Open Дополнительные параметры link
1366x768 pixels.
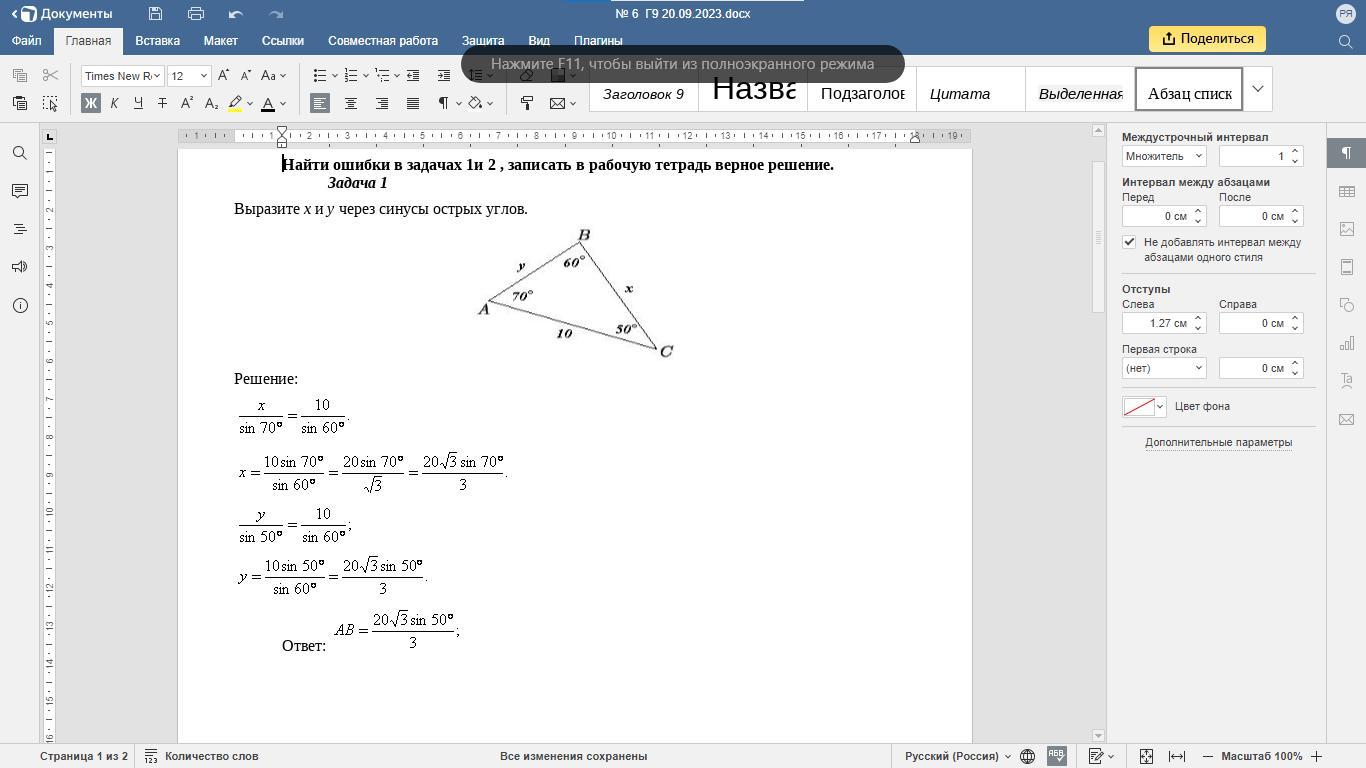(1218, 442)
